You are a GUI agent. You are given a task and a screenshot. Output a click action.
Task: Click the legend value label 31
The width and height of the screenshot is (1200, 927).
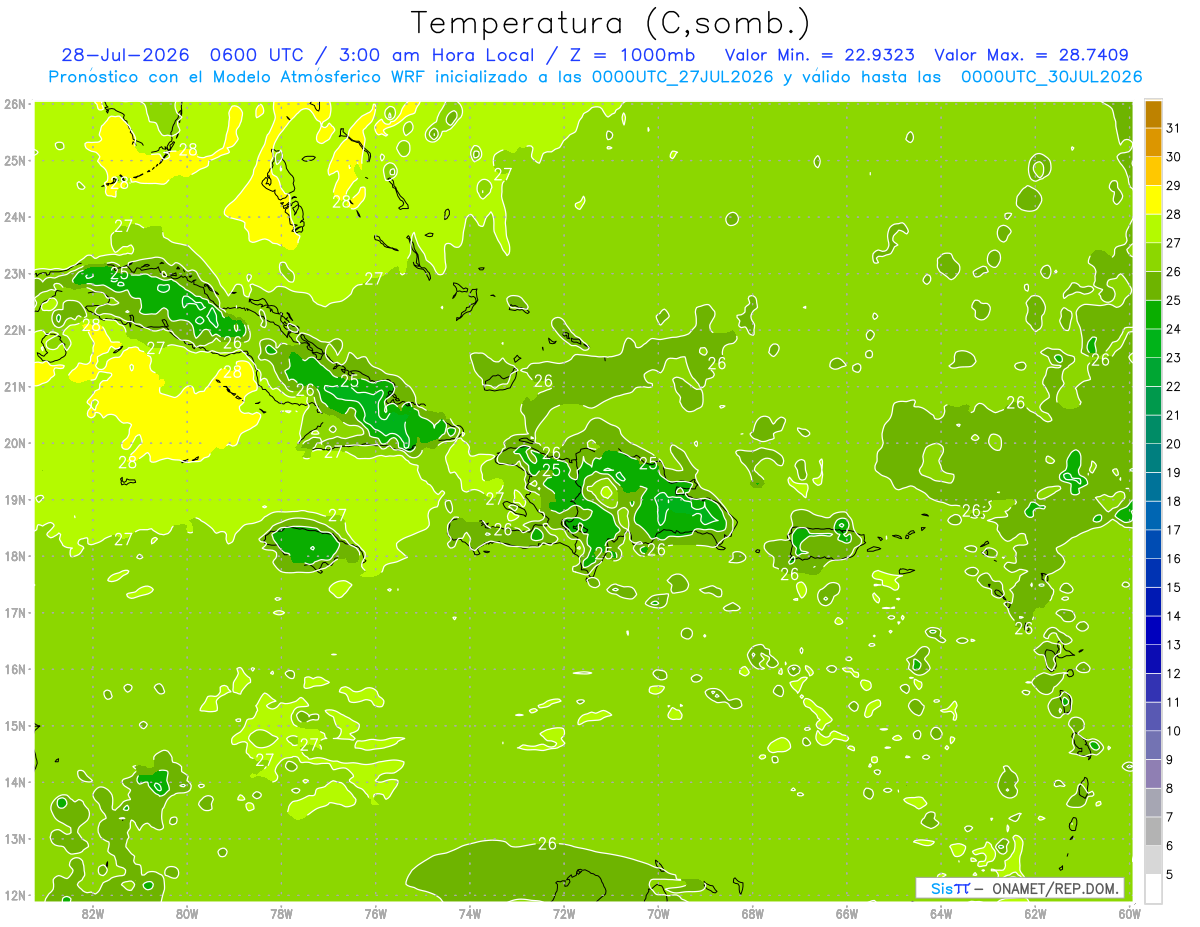tap(1173, 128)
